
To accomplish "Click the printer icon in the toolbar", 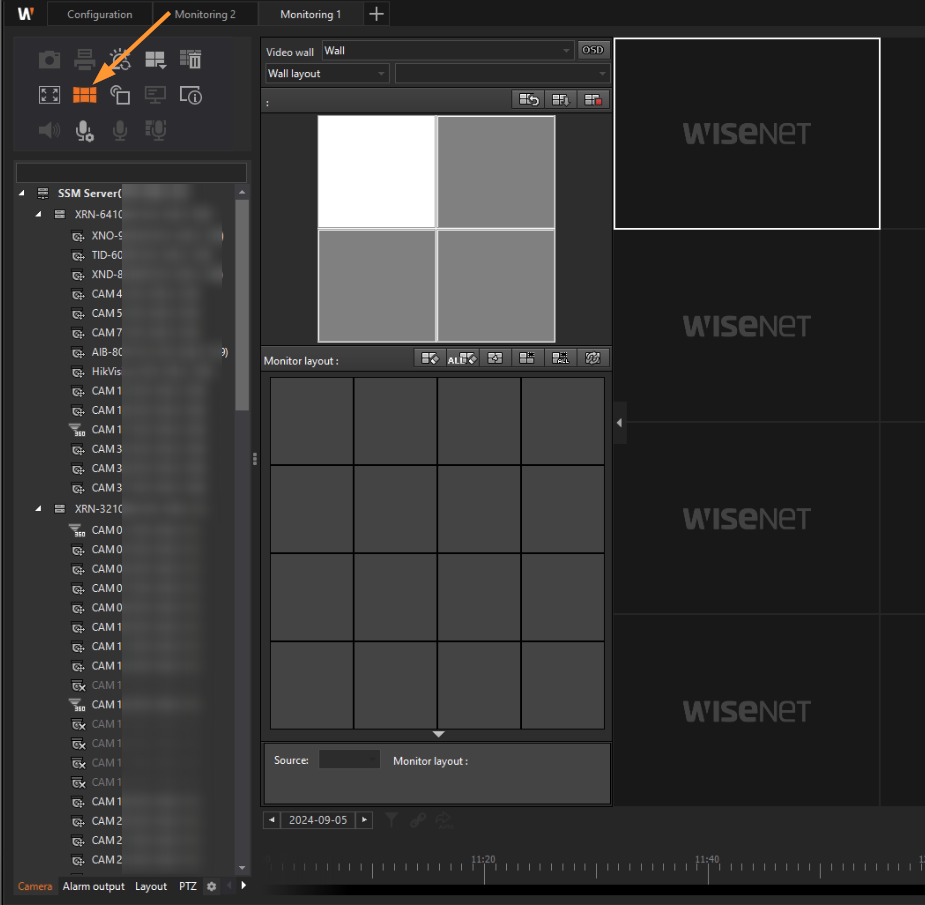I will coord(84,60).
